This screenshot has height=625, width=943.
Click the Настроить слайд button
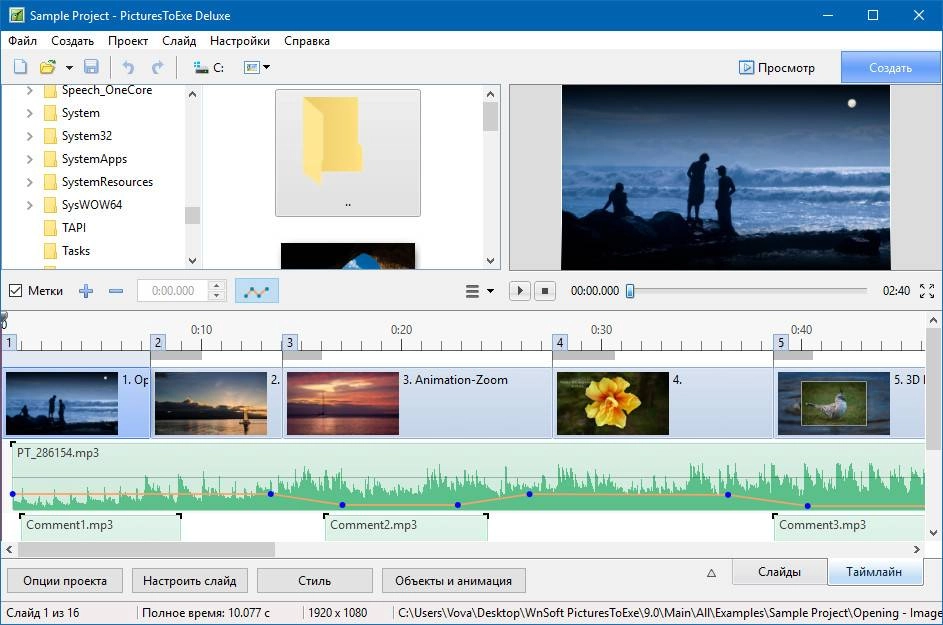click(x=189, y=580)
